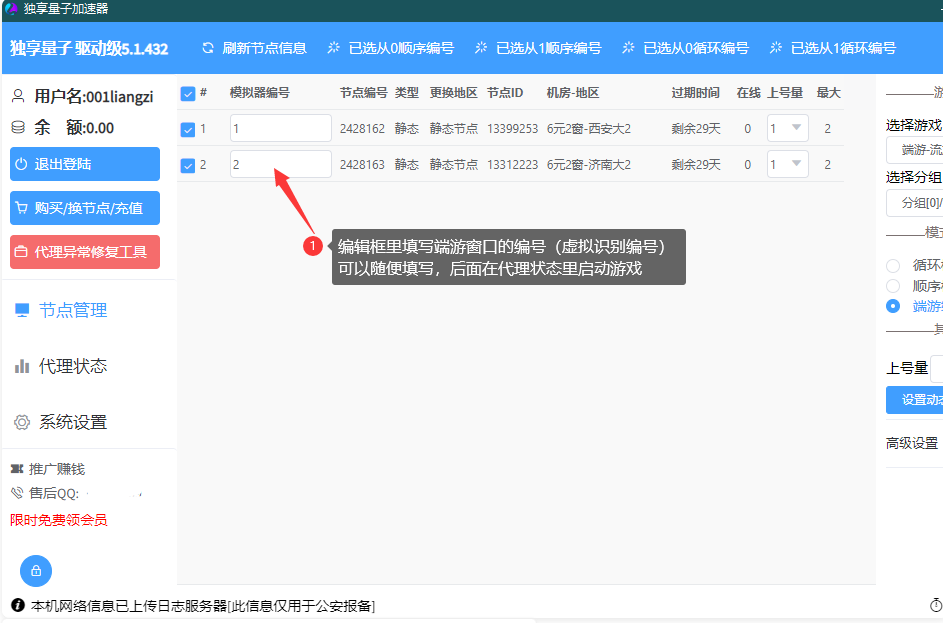Click 已选从1循环编号 toolbar item
The height and width of the screenshot is (623, 943).
833,48
